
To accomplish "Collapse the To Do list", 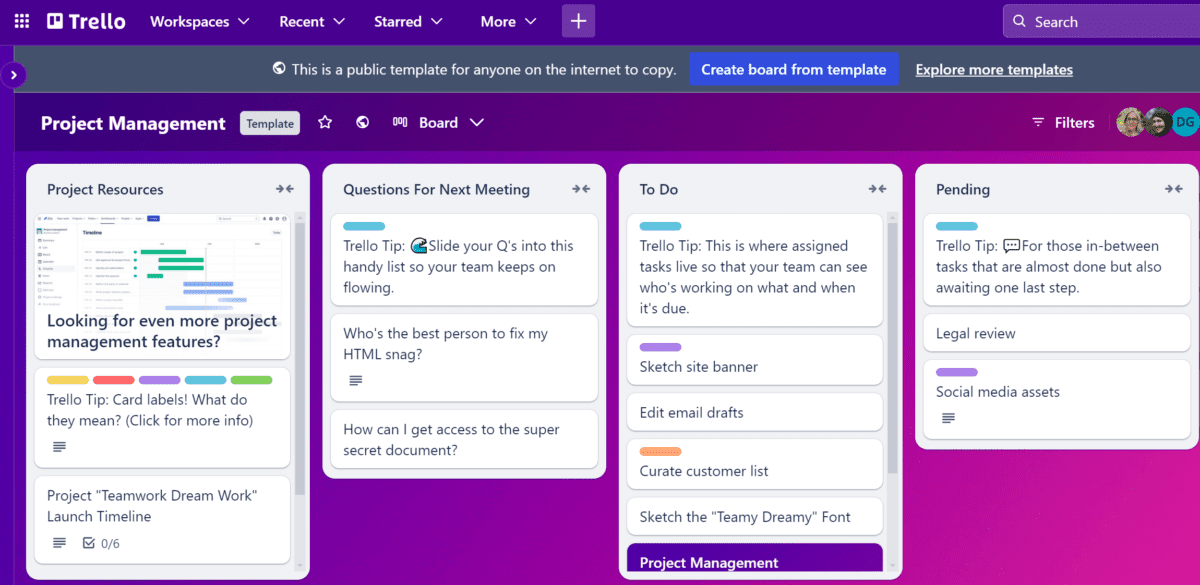I will (x=877, y=189).
